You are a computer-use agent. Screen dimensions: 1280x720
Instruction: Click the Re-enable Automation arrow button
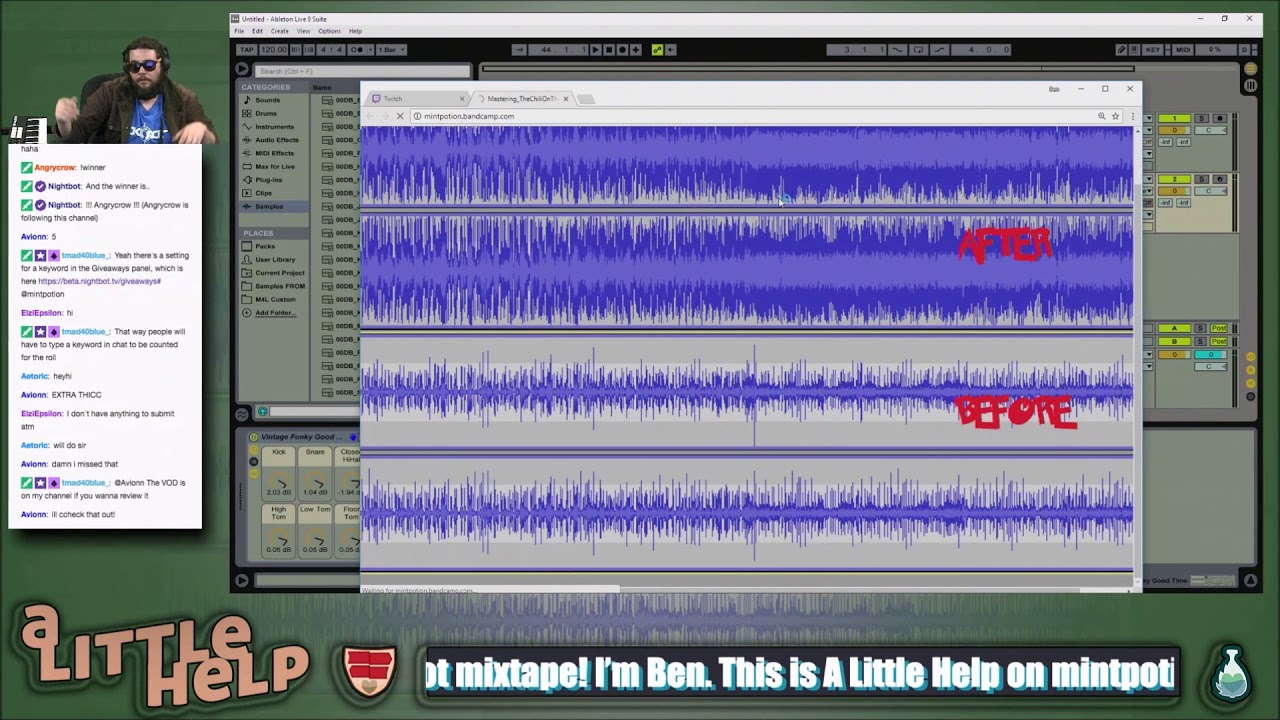pos(670,50)
